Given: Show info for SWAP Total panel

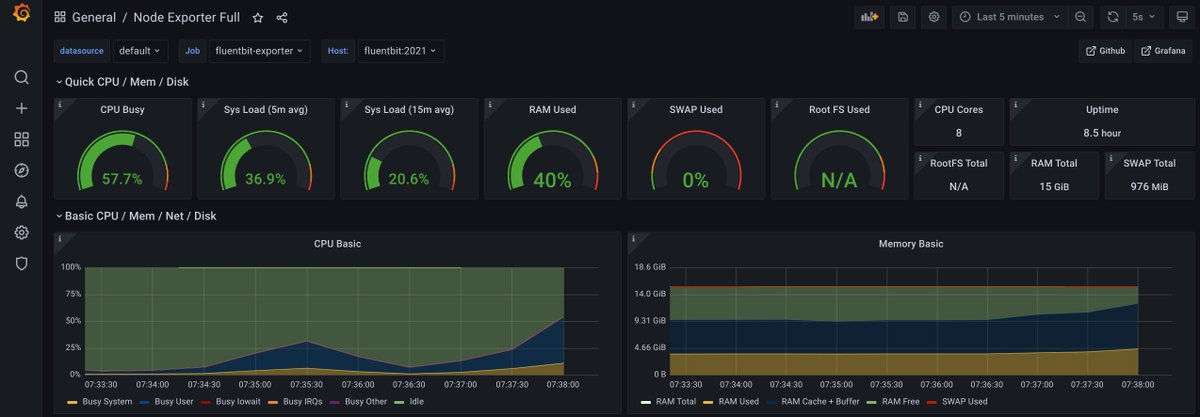Looking at the screenshot, I should pyautogui.click(x=1110, y=157).
